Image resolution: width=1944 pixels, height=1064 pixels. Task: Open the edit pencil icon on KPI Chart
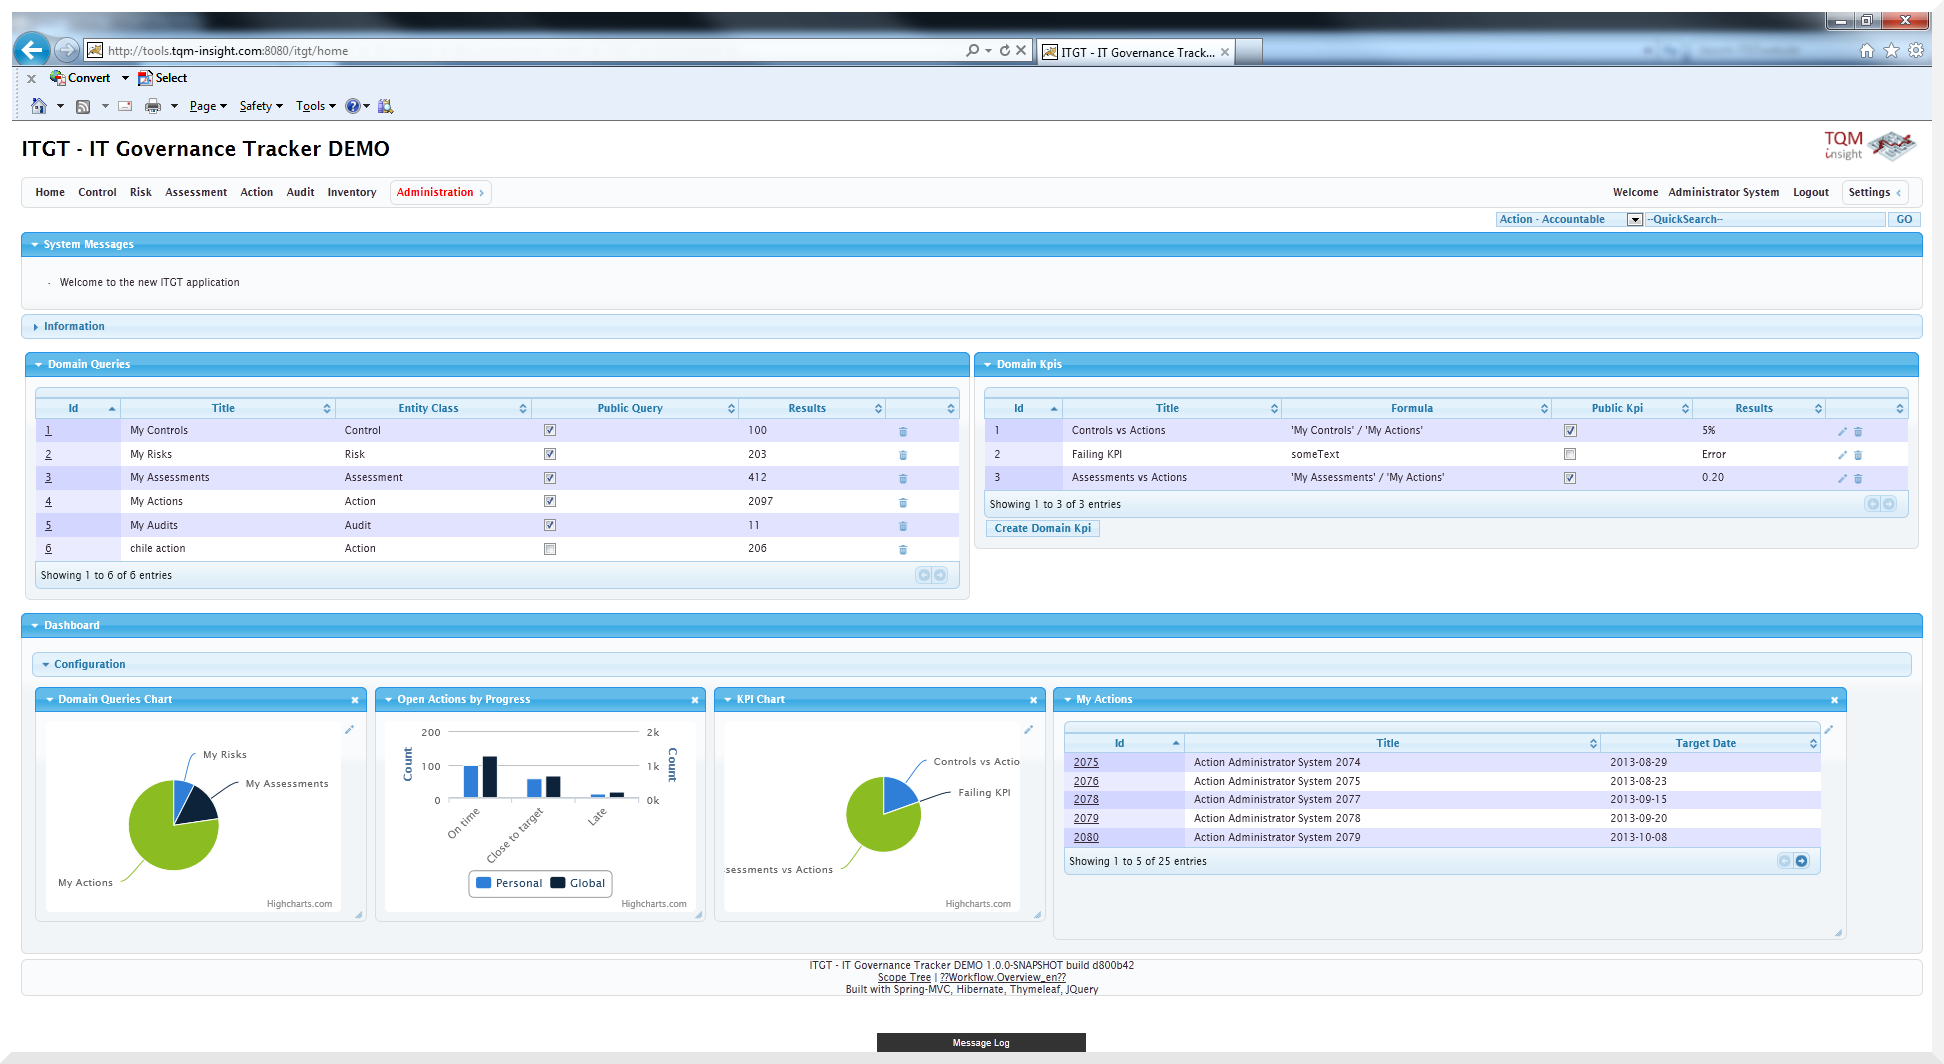pyautogui.click(x=1028, y=730)
